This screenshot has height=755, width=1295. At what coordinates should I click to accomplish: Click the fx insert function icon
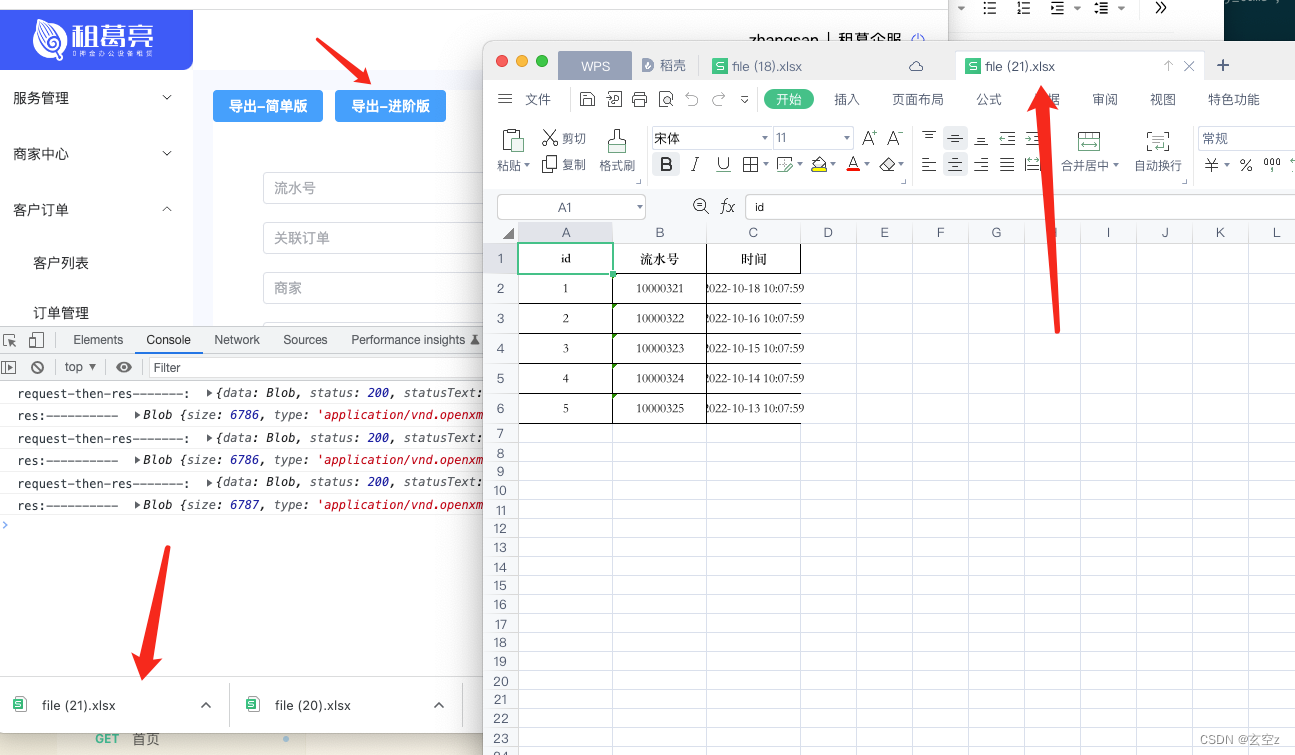[728, 207]
